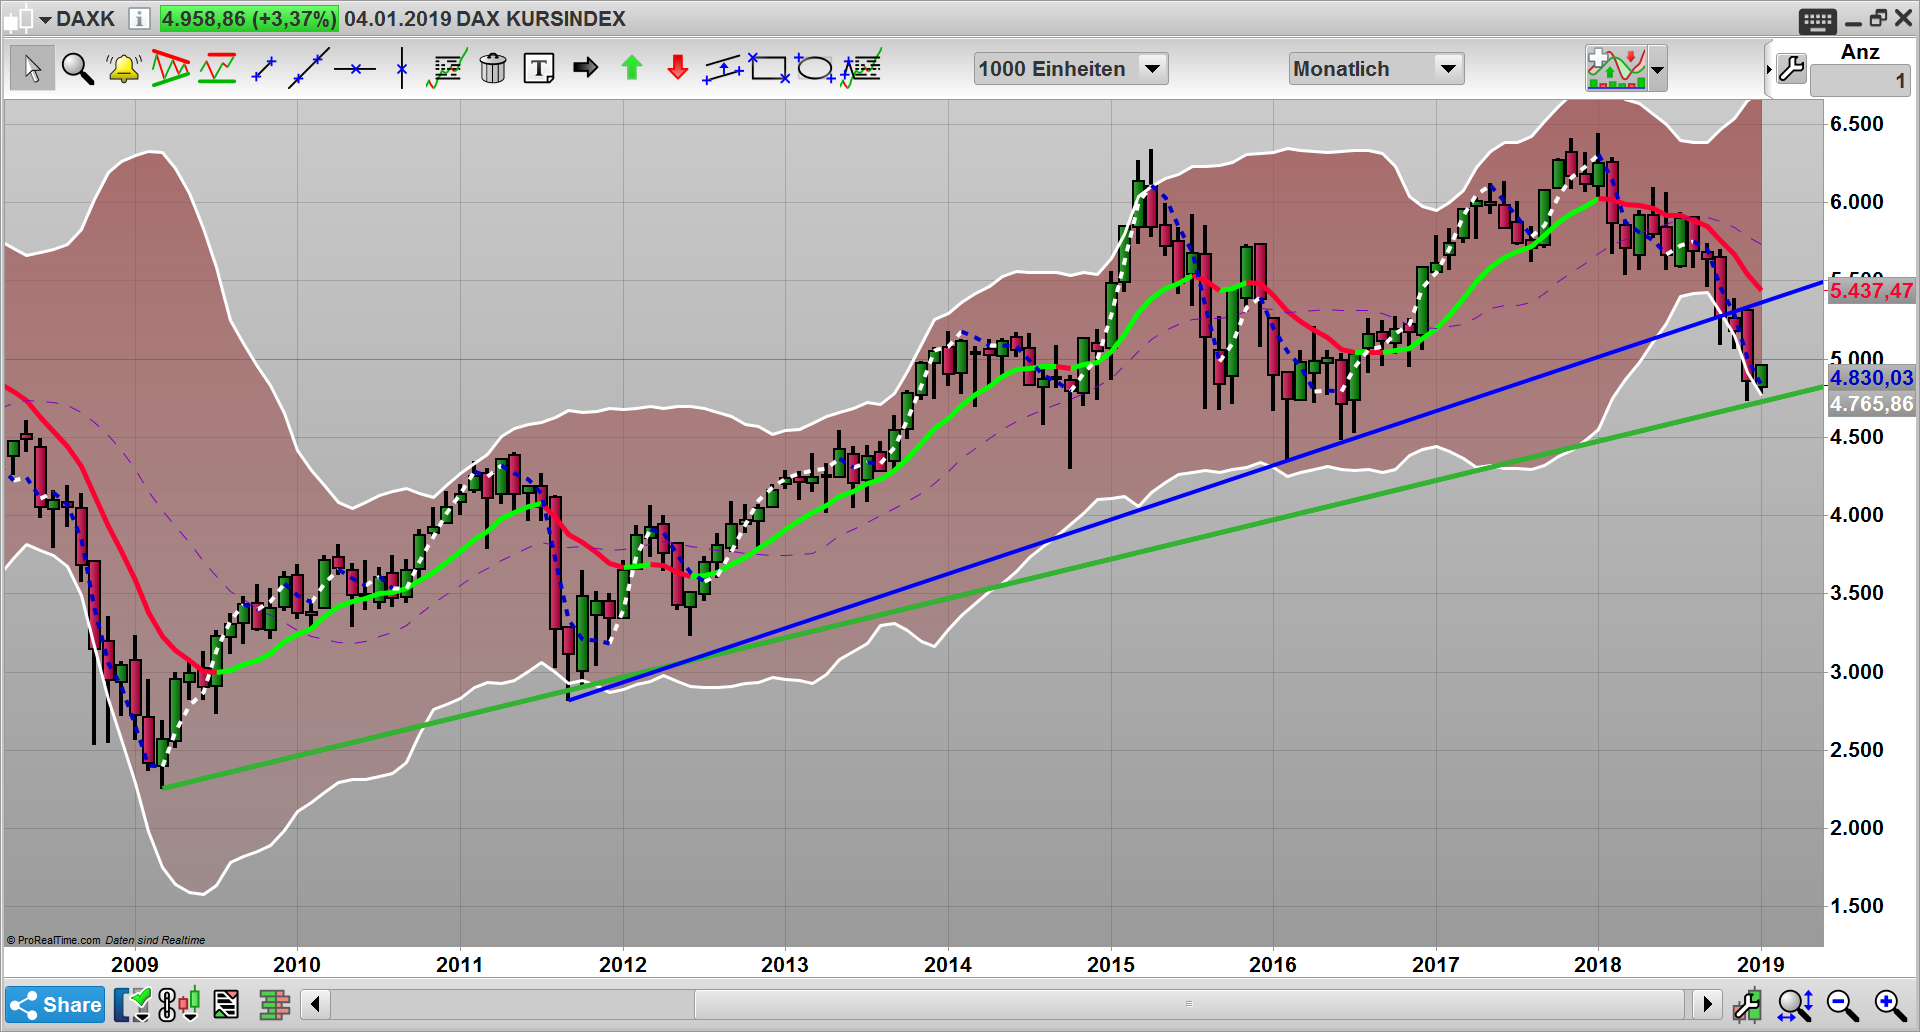The width and height of the screenshot is (1920, 1032).
Task: Open the candlestick chart style menu
Action: (x=190, y=1004)
